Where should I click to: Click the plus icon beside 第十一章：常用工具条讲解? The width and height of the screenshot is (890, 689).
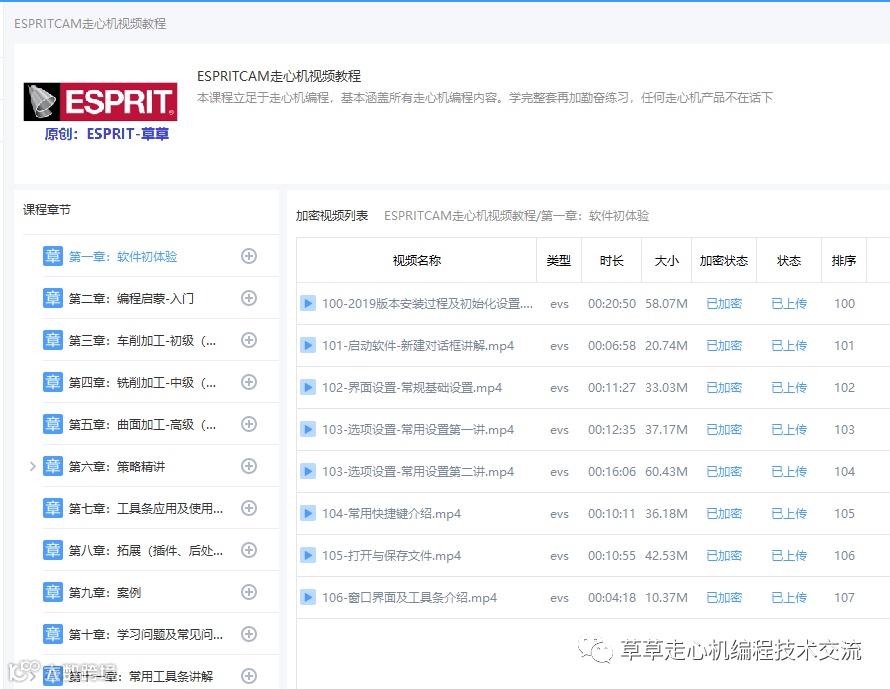coord(249,676)
